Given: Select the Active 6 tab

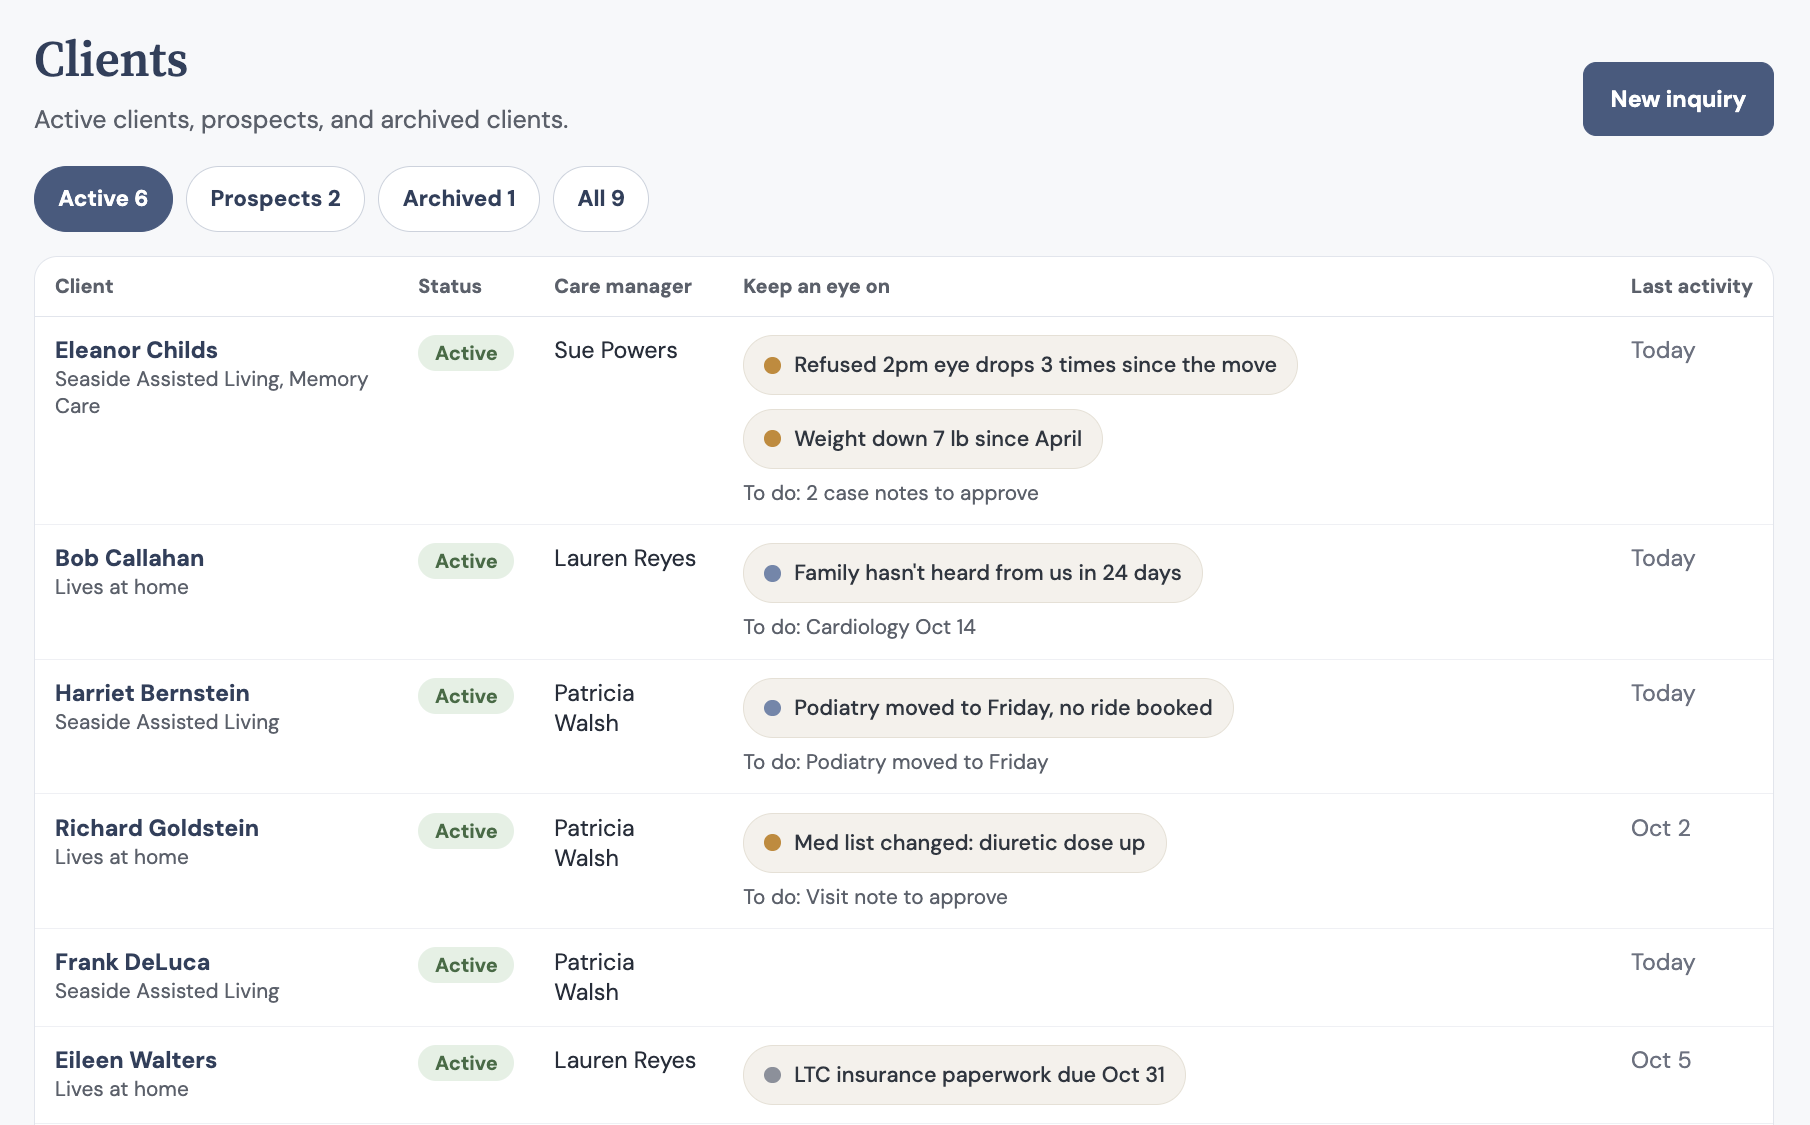Looking at the screenshot, I should pos(103,199).
